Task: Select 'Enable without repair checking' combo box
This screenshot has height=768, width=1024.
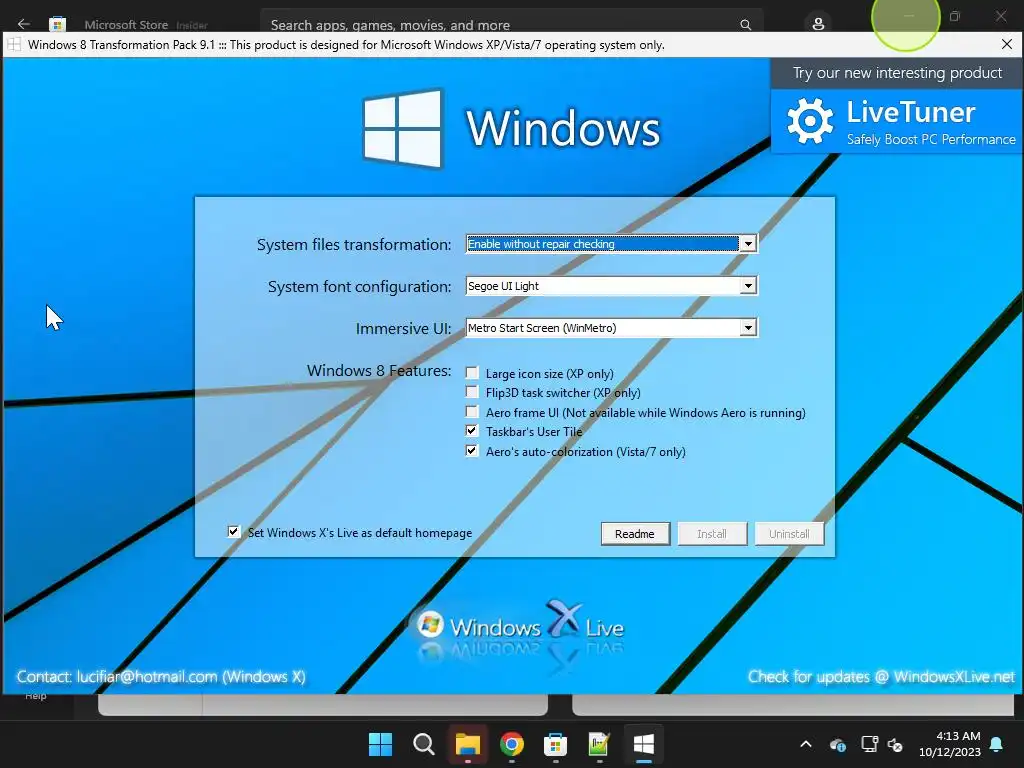Action: (x=611, y=244)
